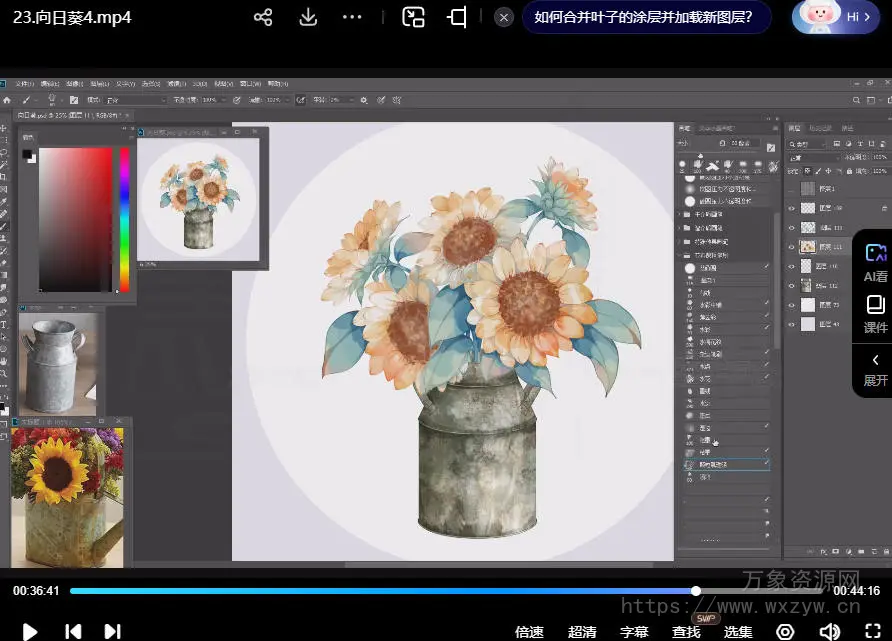Toggle 字幕 subtitles
The width and height of the screenshot is (892, 641).
[634, 632]
